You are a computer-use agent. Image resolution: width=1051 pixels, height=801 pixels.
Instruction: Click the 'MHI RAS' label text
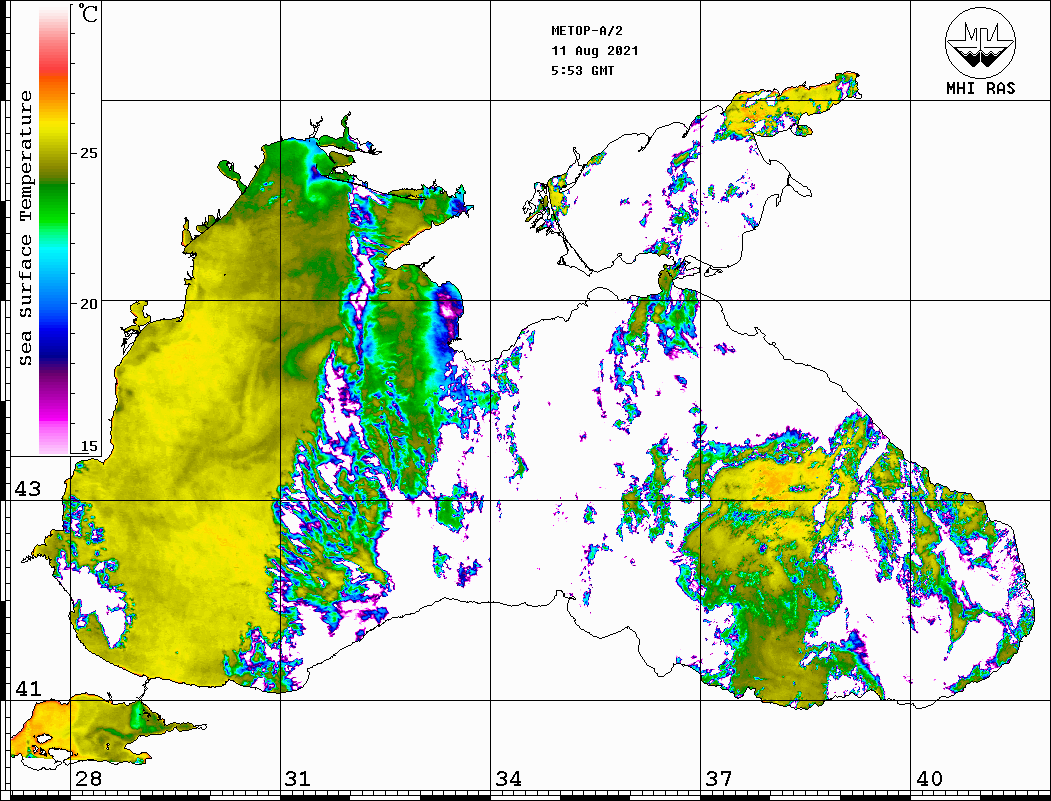(980, 88)
